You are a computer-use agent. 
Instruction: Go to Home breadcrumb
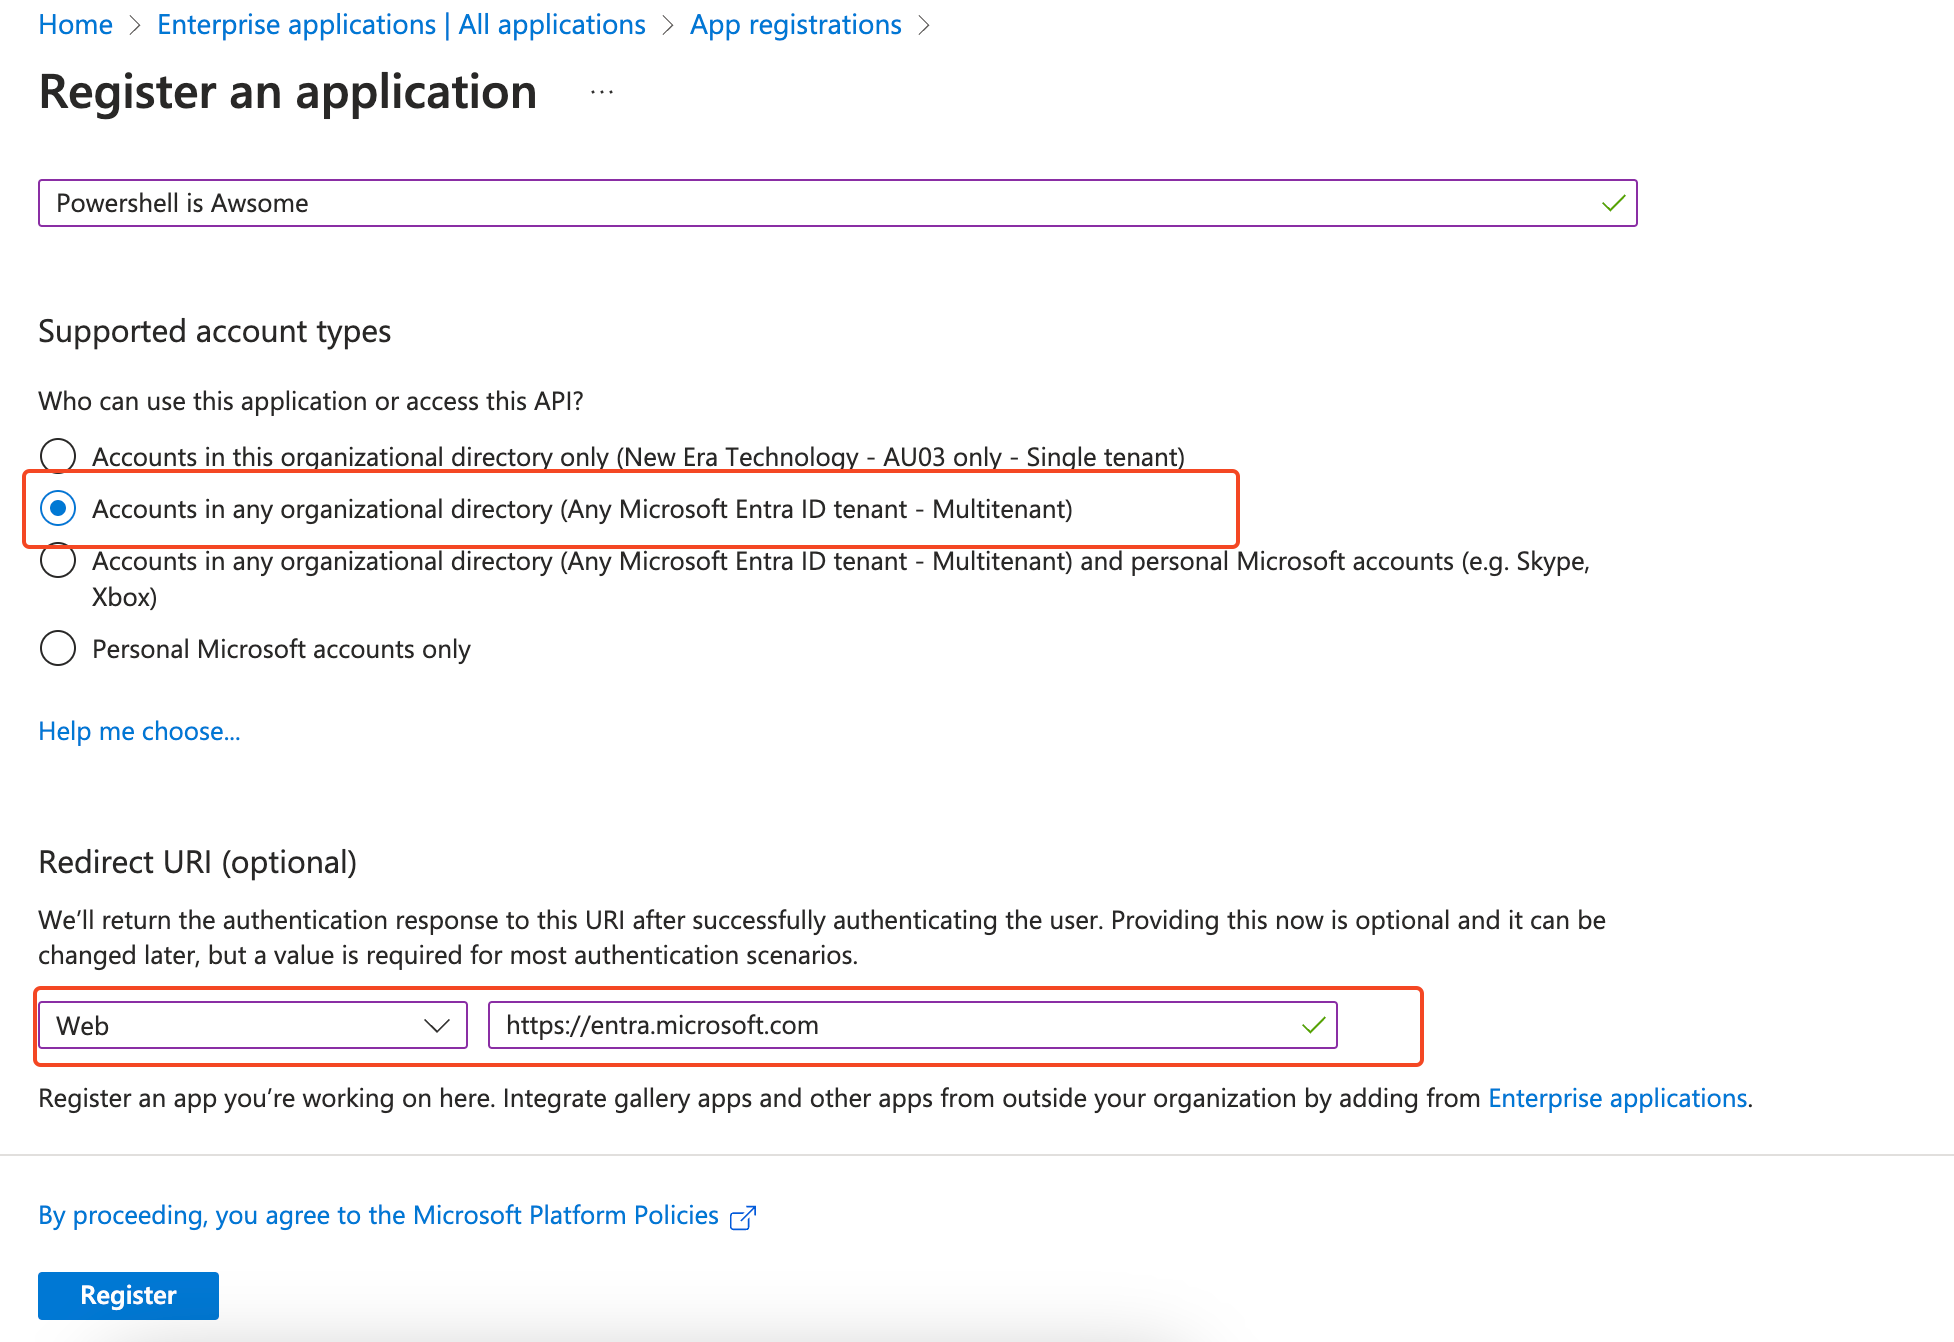tap(75, 25)
